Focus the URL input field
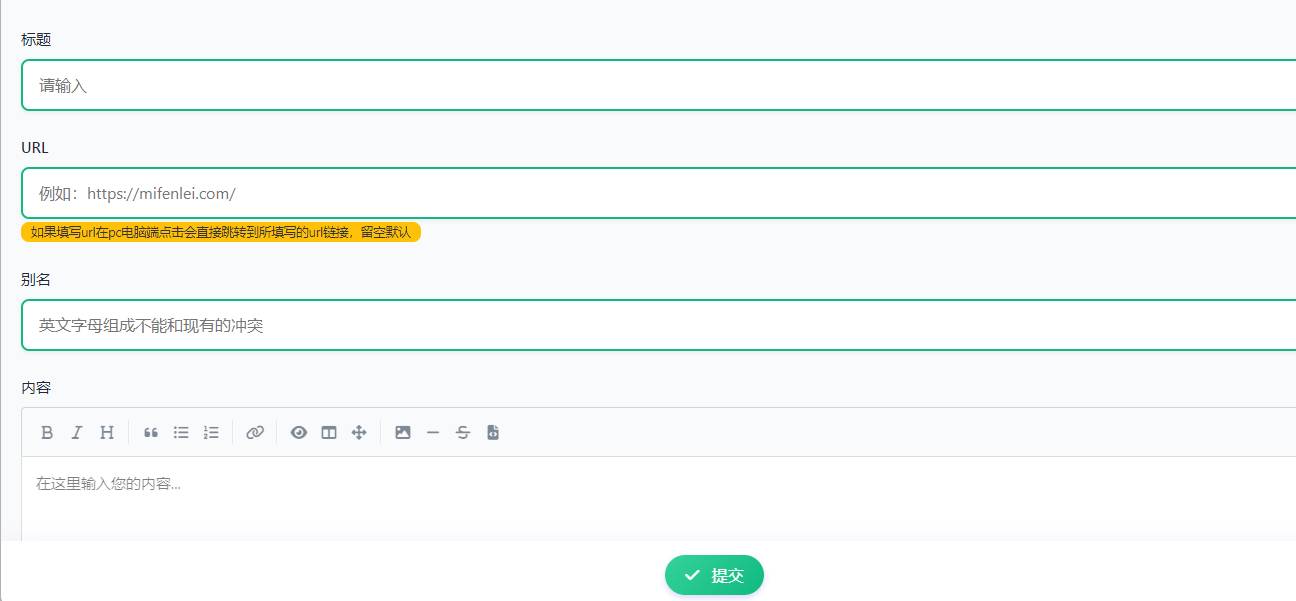1296x601 pixels. click(x=659, y=193)
